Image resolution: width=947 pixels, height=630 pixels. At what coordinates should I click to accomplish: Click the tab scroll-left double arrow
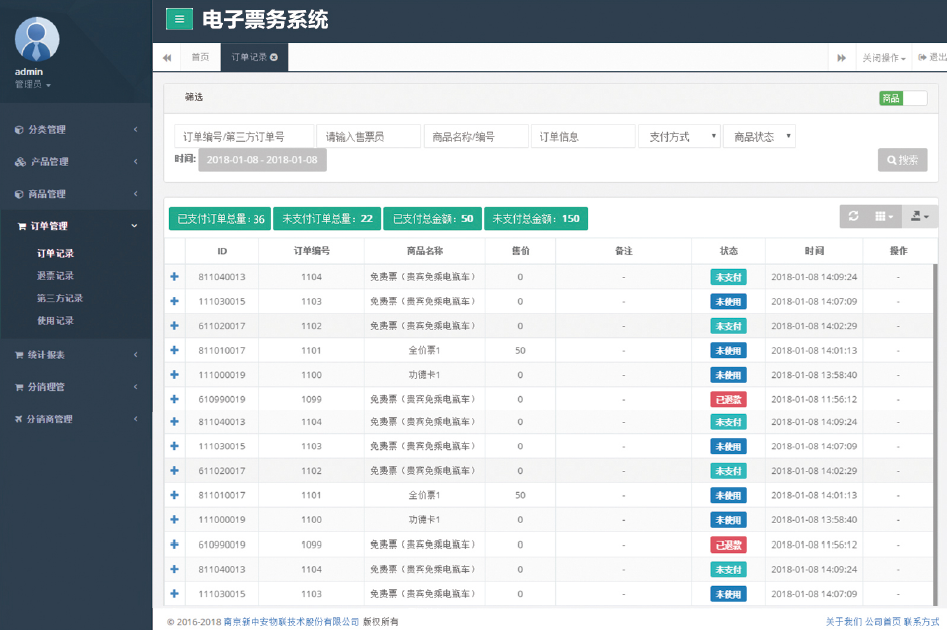pyautogui.click(x=167, y=57)
